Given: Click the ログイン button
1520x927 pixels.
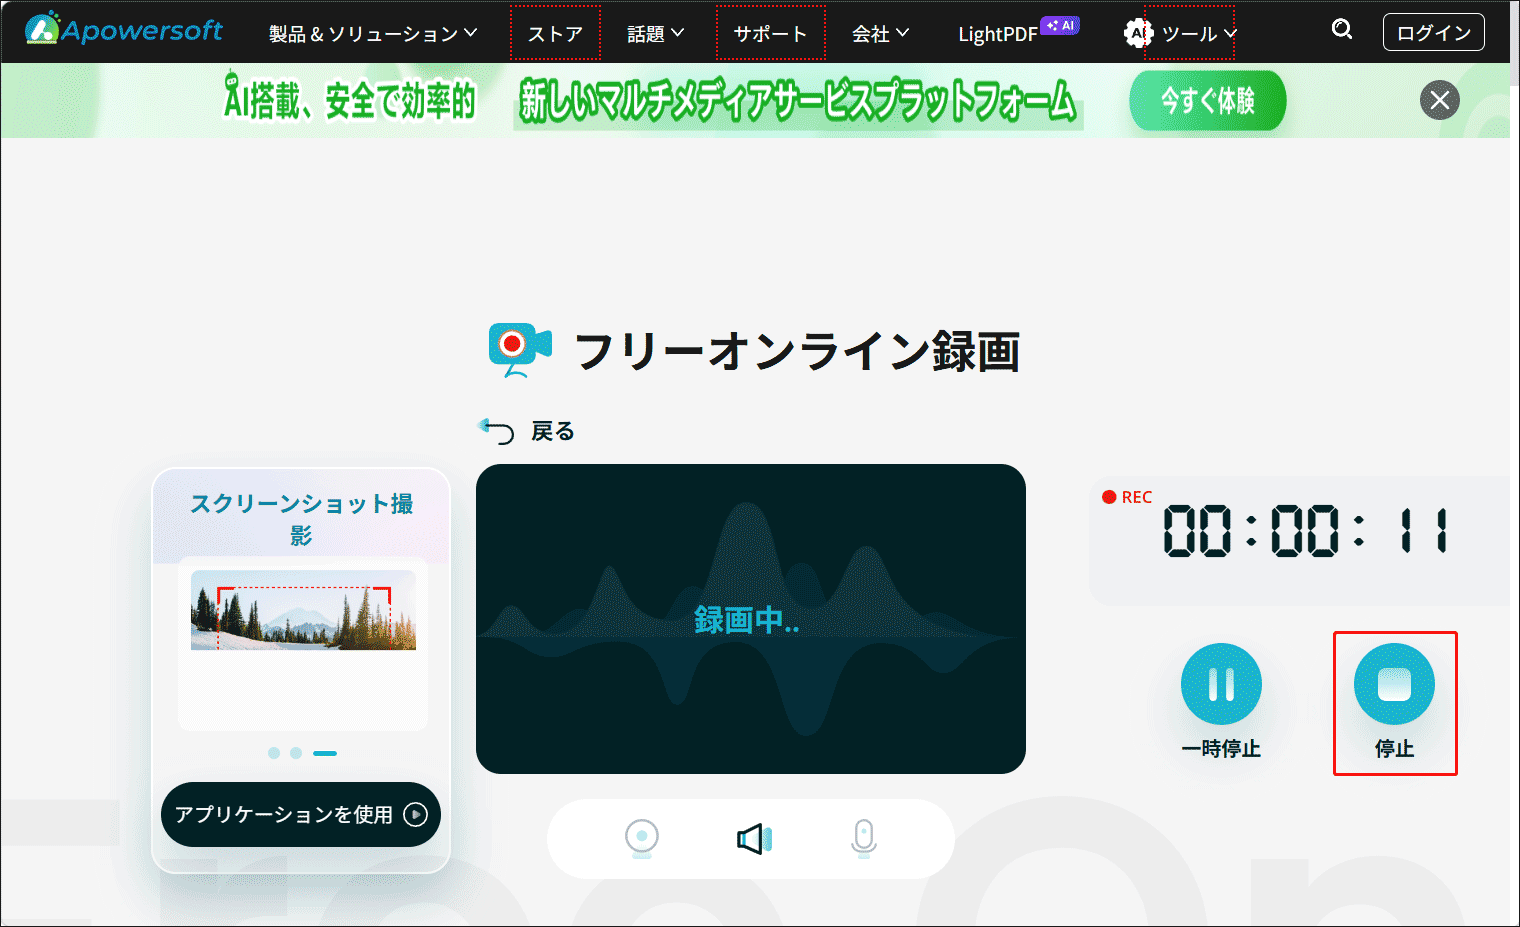Looking at the screenshot, I should coord(1433,31).
